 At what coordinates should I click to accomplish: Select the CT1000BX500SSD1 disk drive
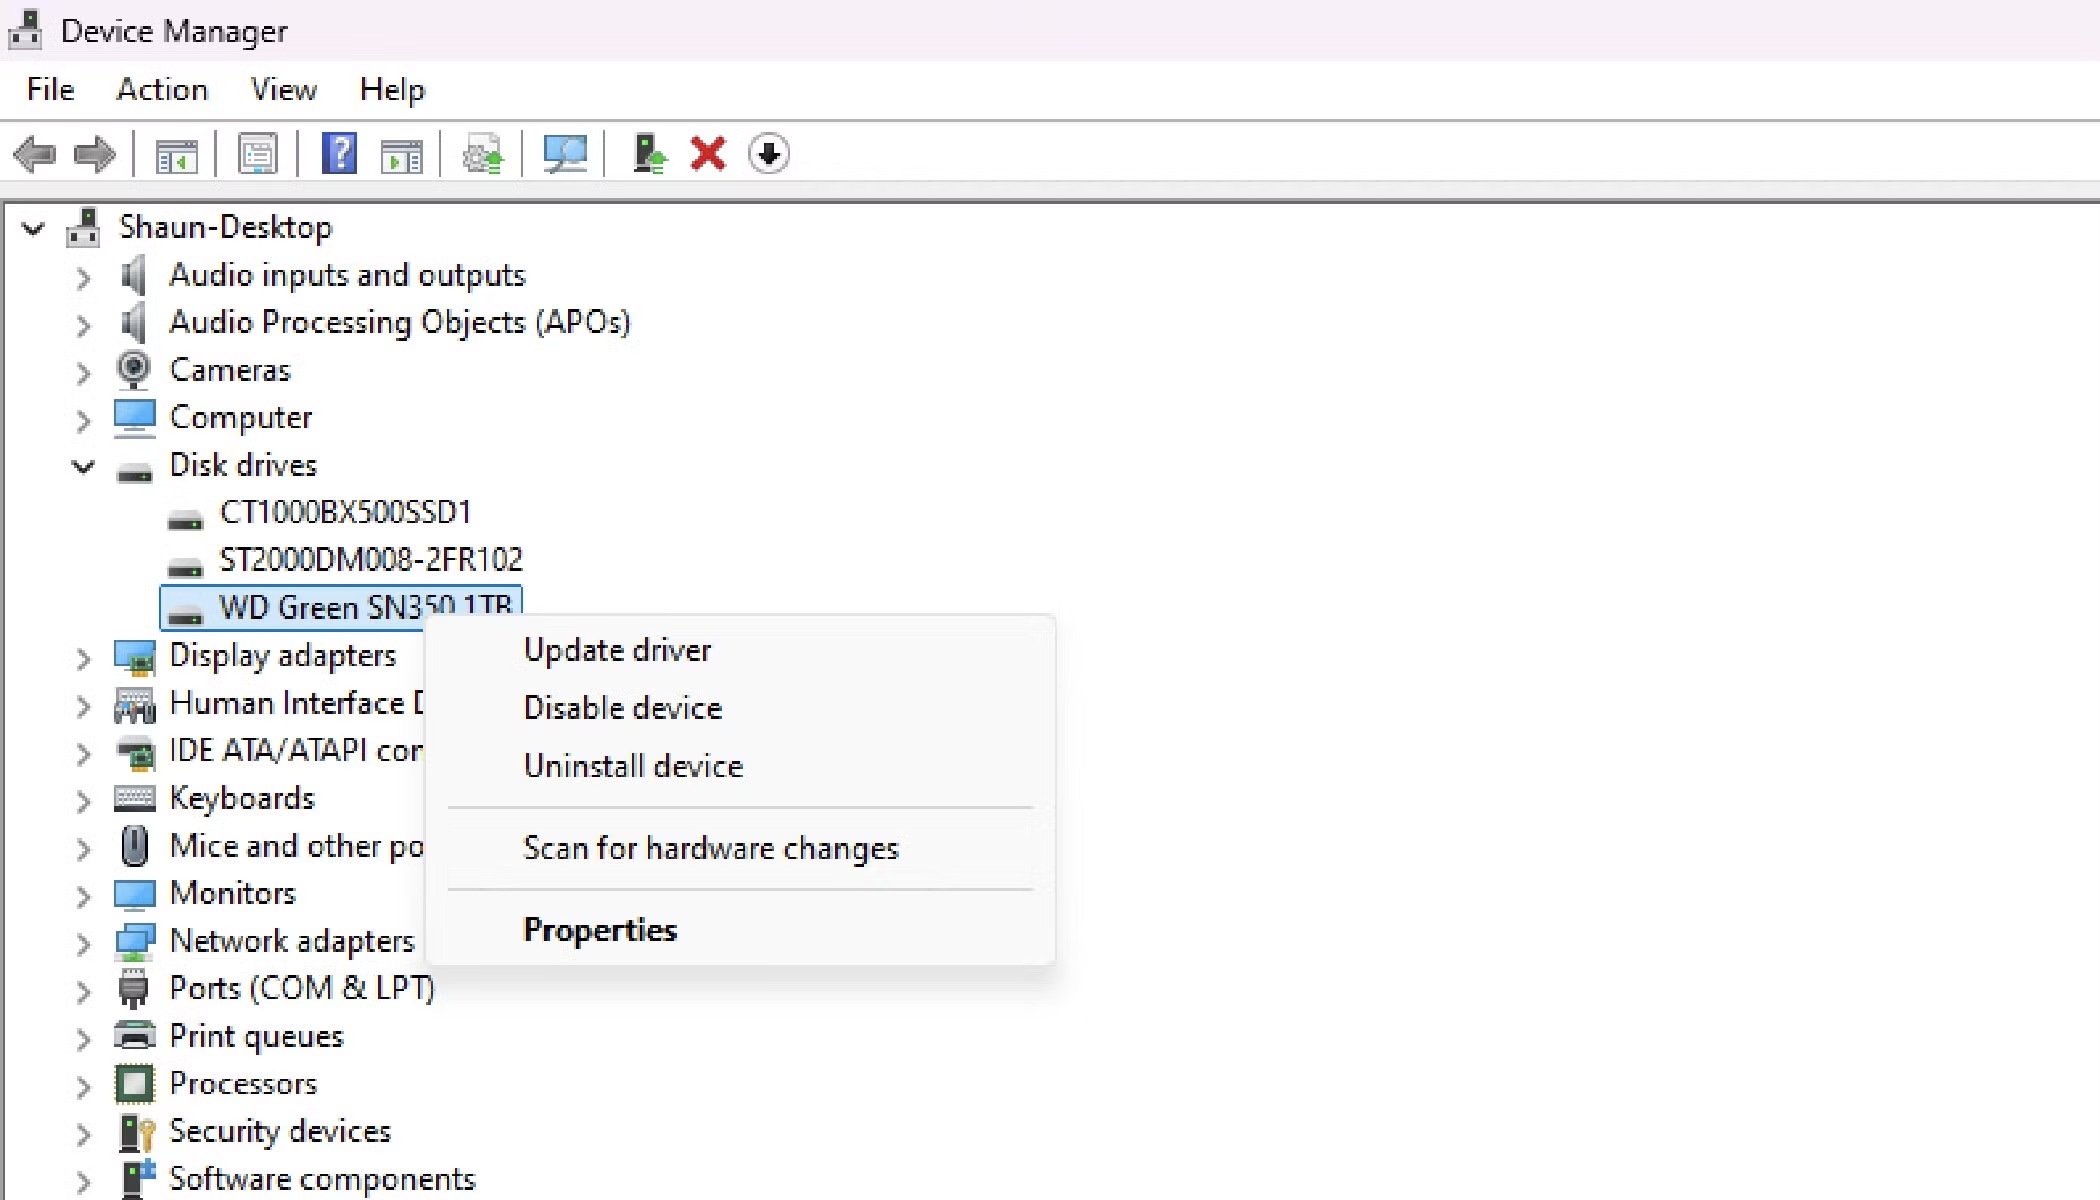coord(347,512)
